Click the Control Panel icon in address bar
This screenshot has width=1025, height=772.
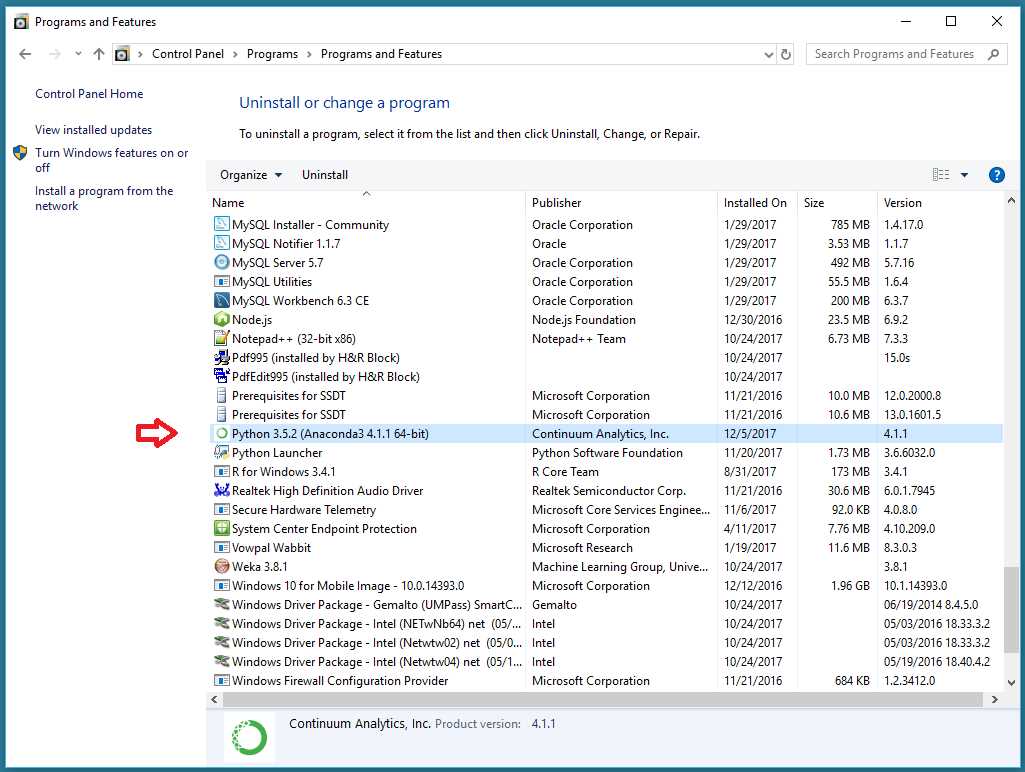122,54
